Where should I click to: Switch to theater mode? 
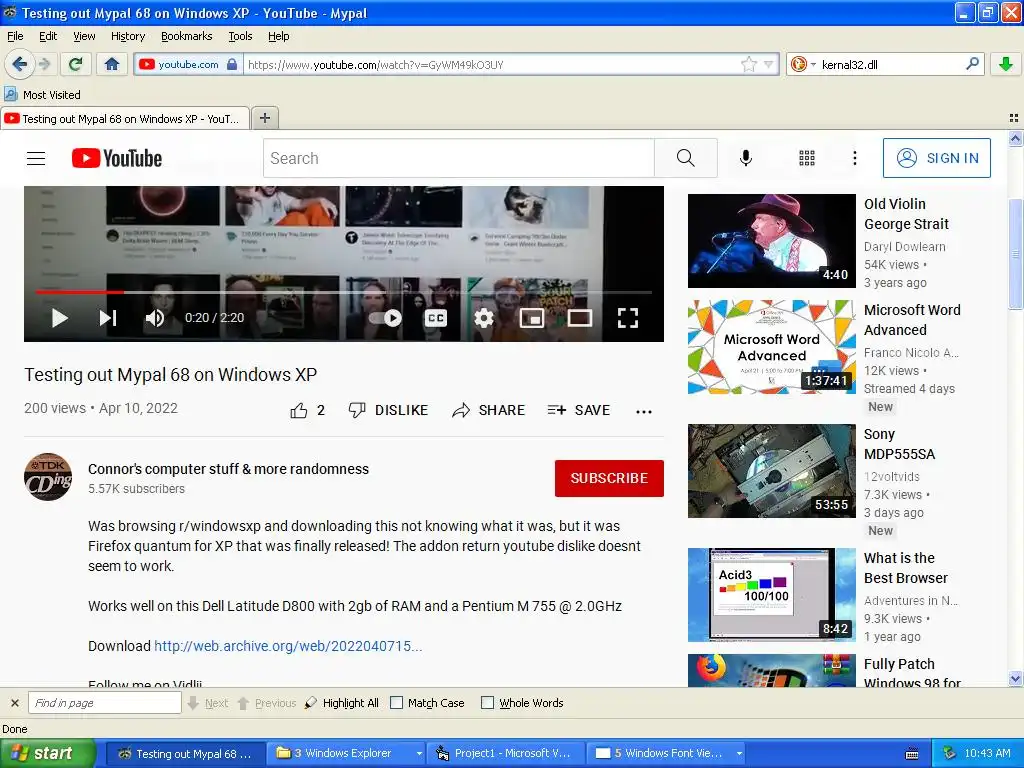579,318
